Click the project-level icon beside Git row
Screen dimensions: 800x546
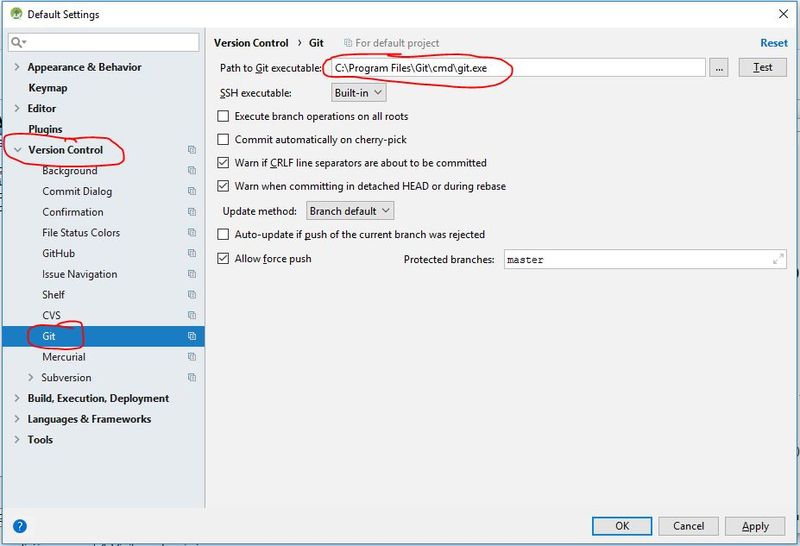192,336
